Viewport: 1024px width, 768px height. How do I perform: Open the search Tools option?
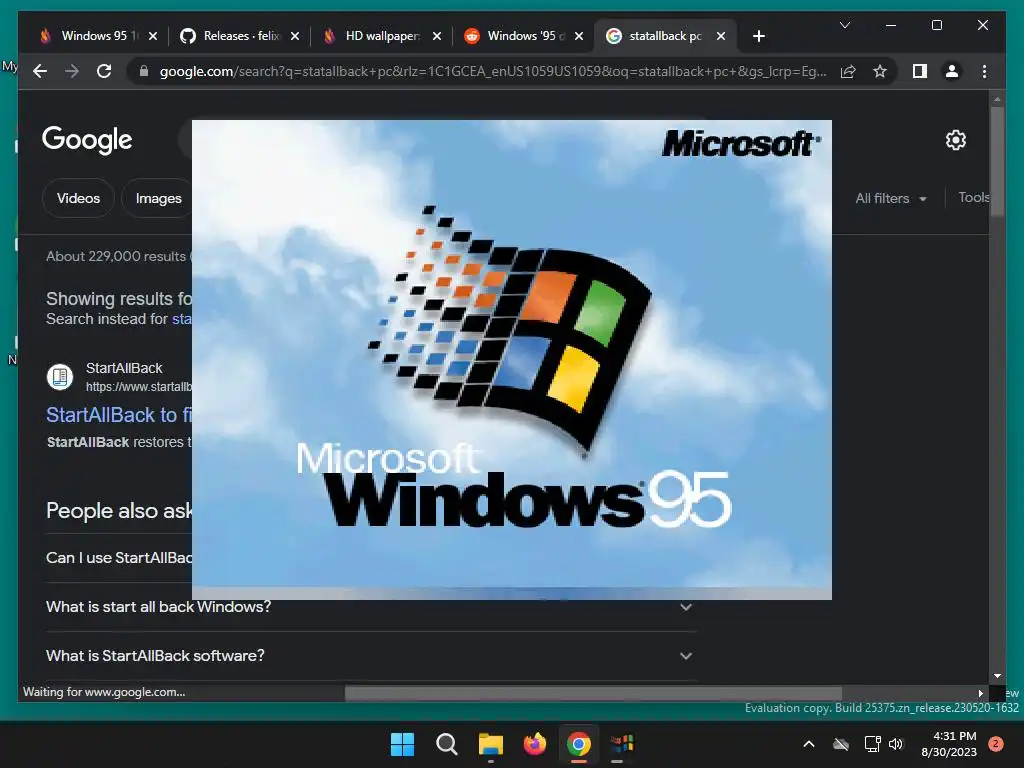974,197
